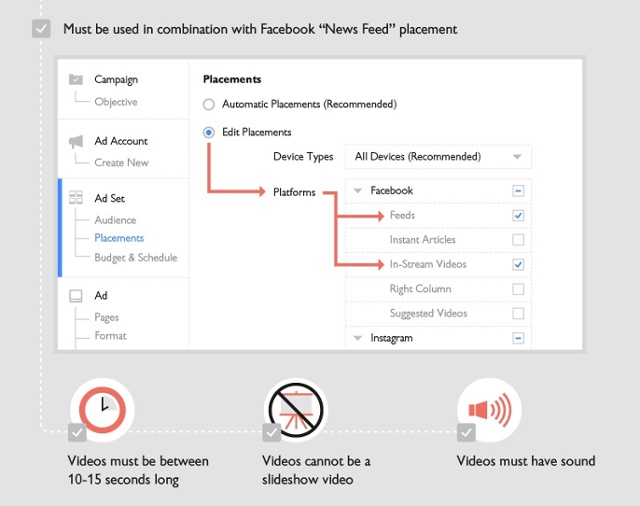Check the Suggested Videos checkbox
This screenshot has height=506, width=640.
pos(518,313)
